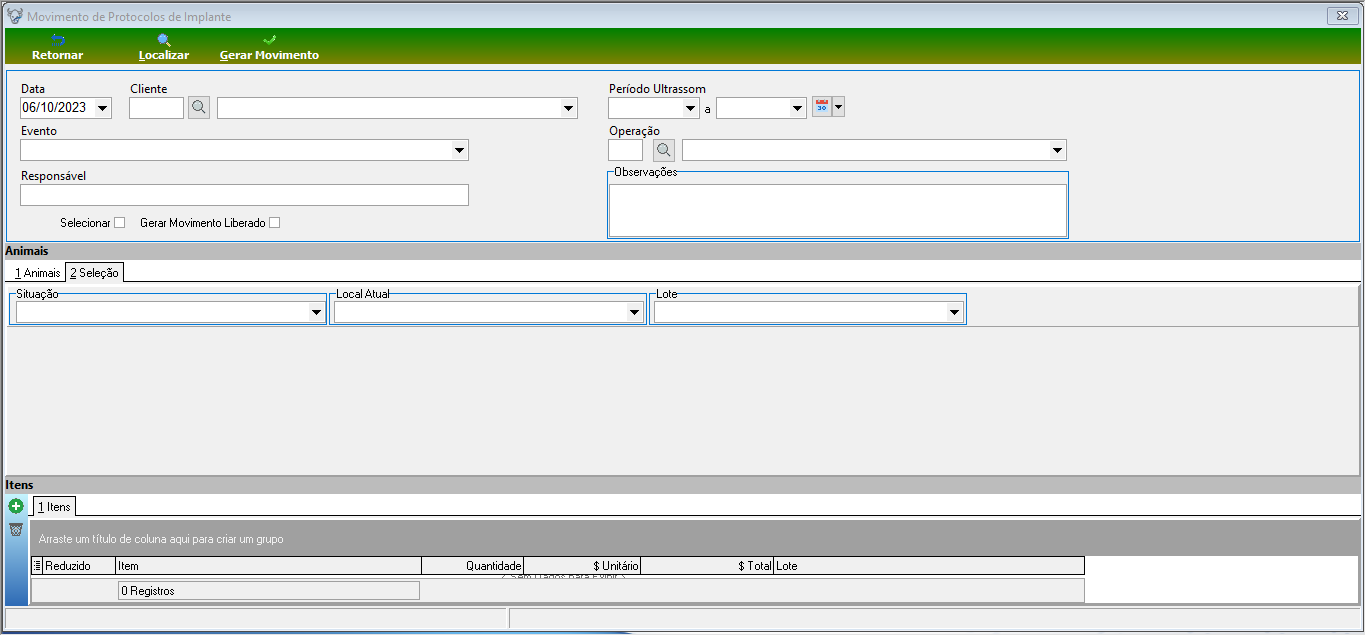Viewport: 1366px width, 636px height.
Task: Sort by the Quantidade column header
Action: pyautogui.click(x=473, y=566)
